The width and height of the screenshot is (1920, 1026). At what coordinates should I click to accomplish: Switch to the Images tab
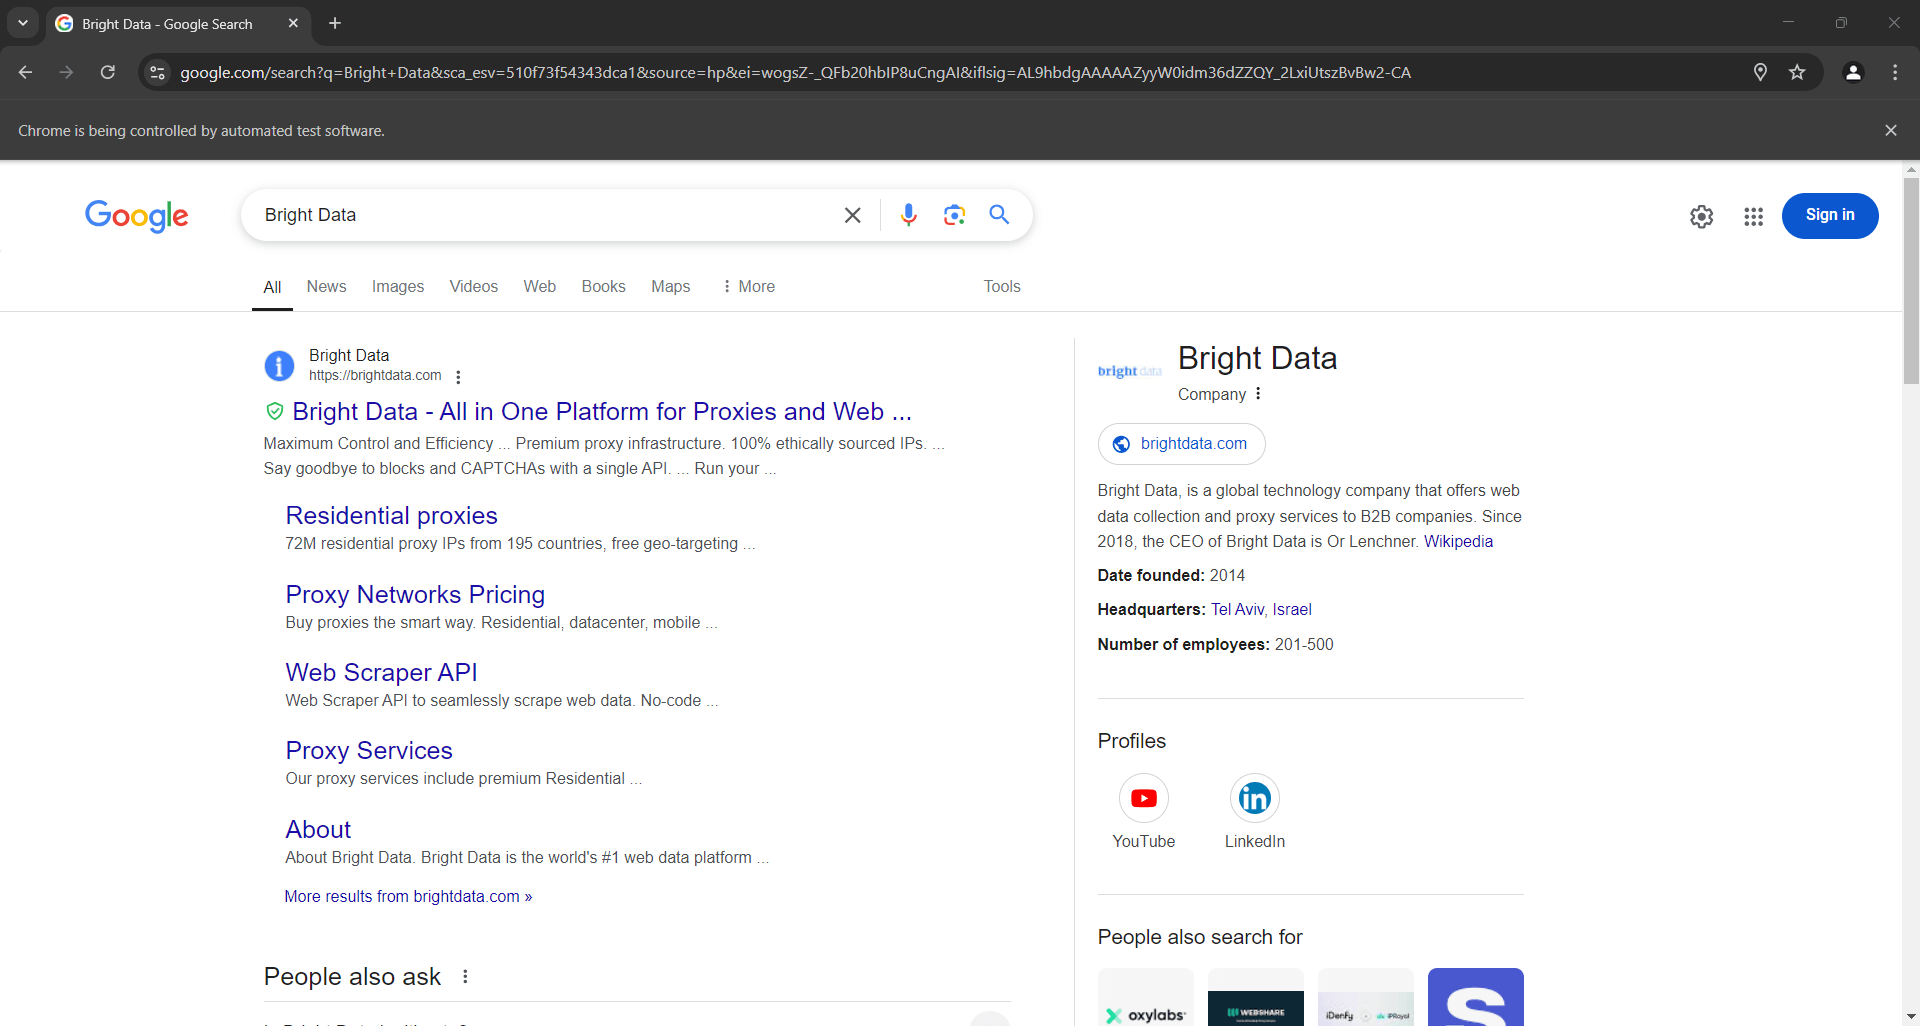coord(397,286)
